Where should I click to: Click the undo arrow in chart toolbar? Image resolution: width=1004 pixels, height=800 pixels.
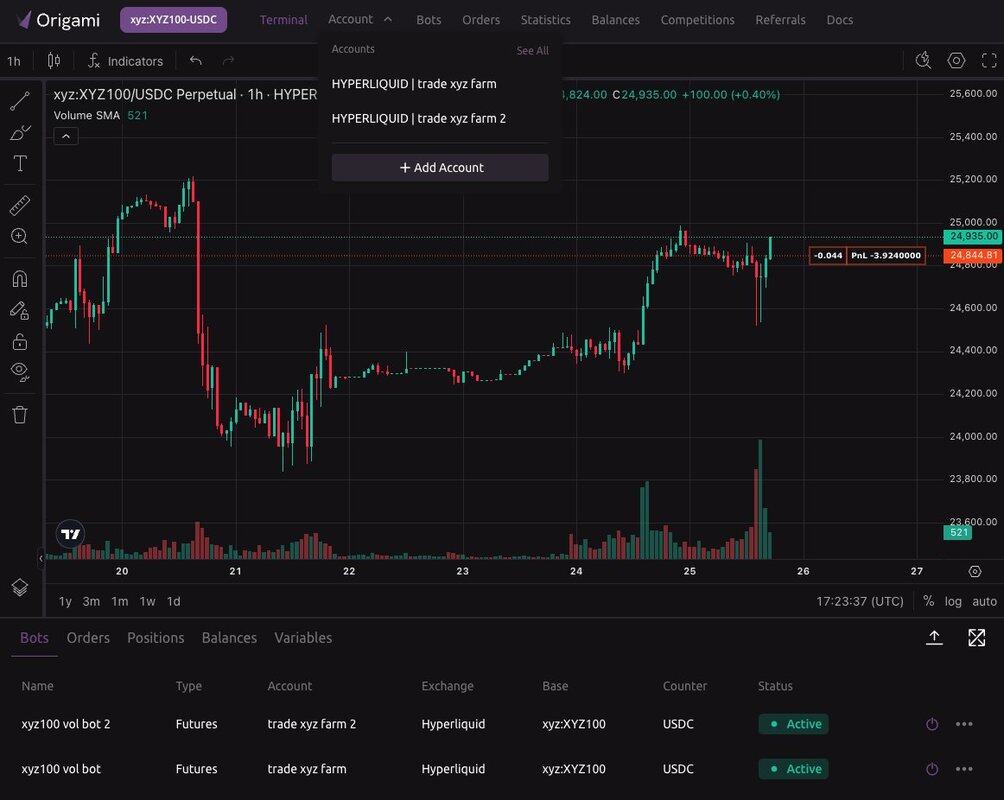click(196, 61)
